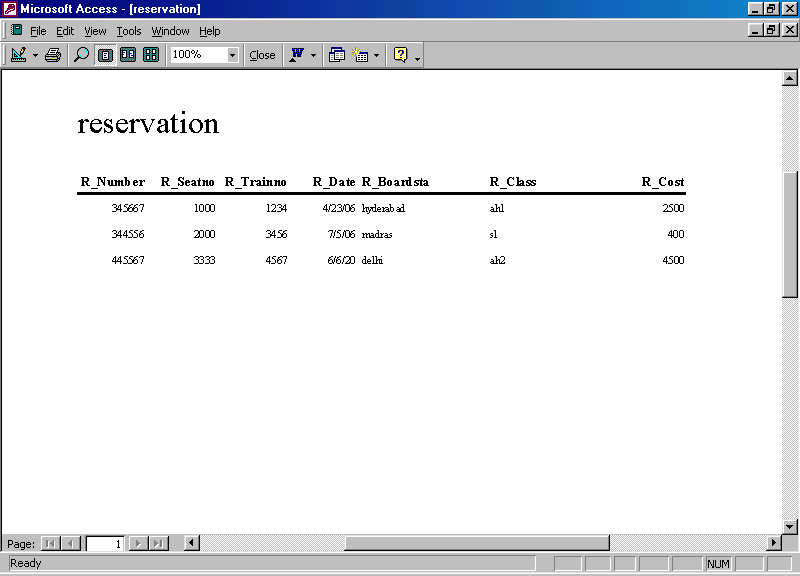Click the Design View toolbar icon

(19, 55)
